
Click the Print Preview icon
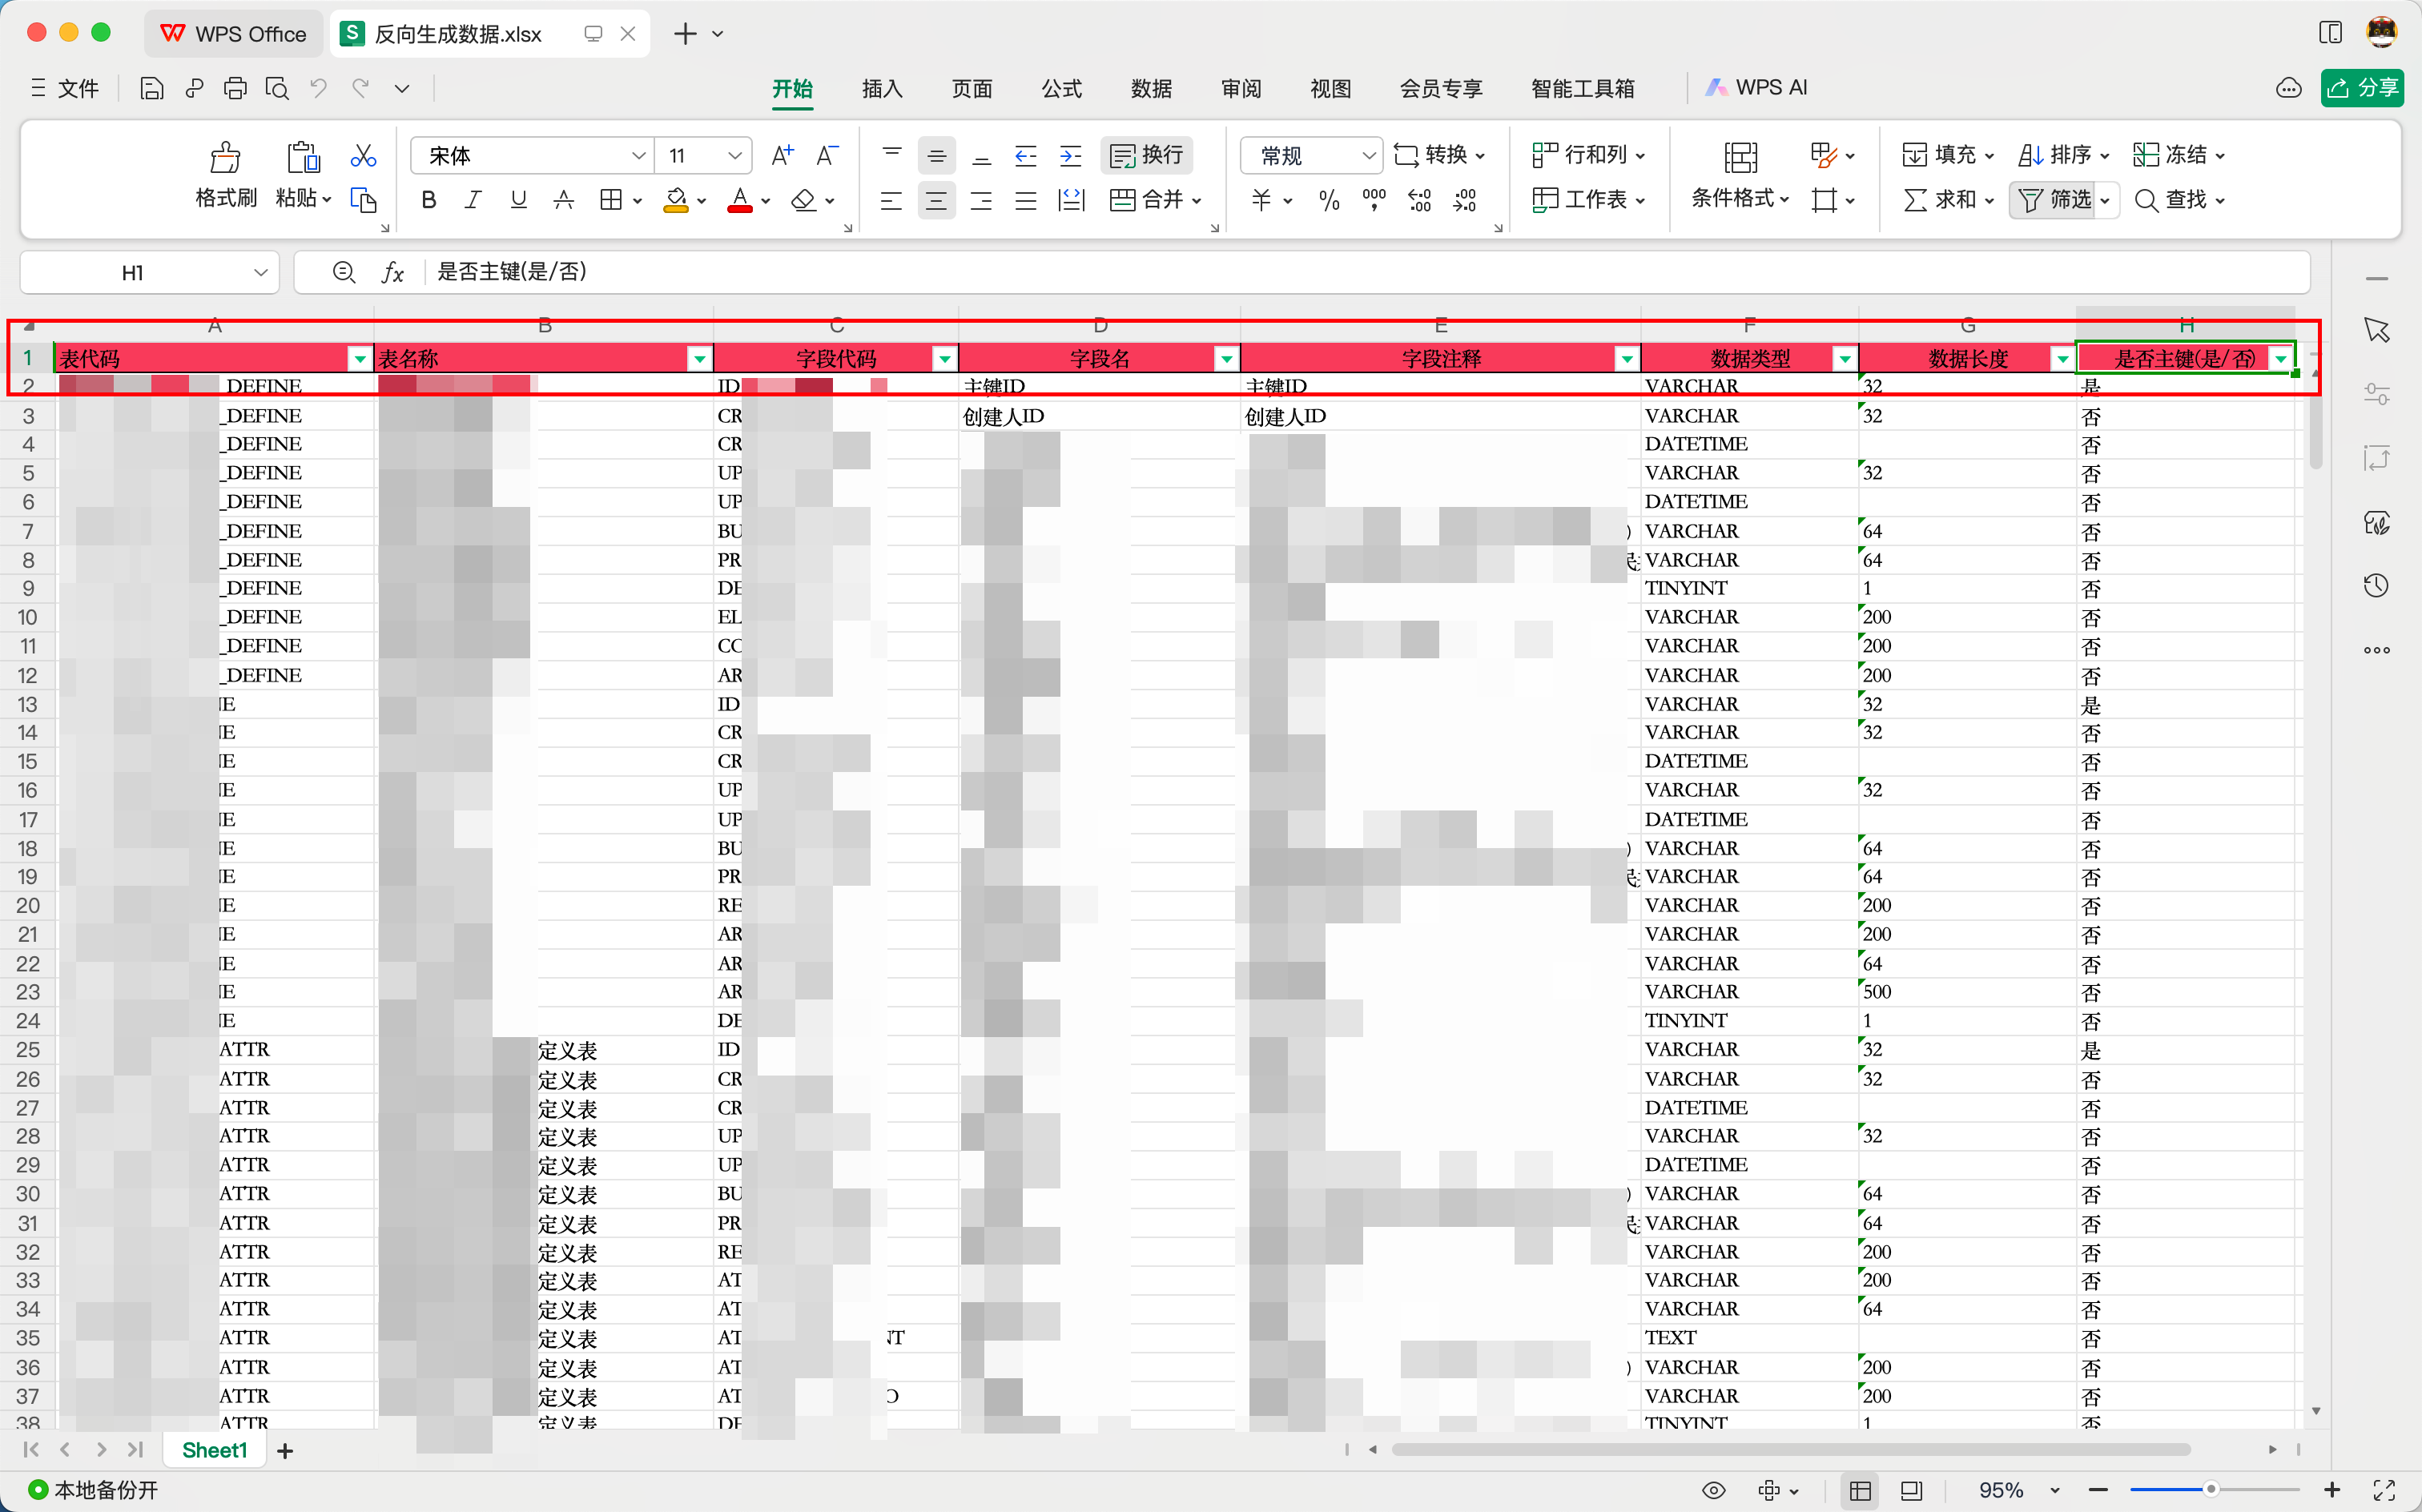[277, 89]
